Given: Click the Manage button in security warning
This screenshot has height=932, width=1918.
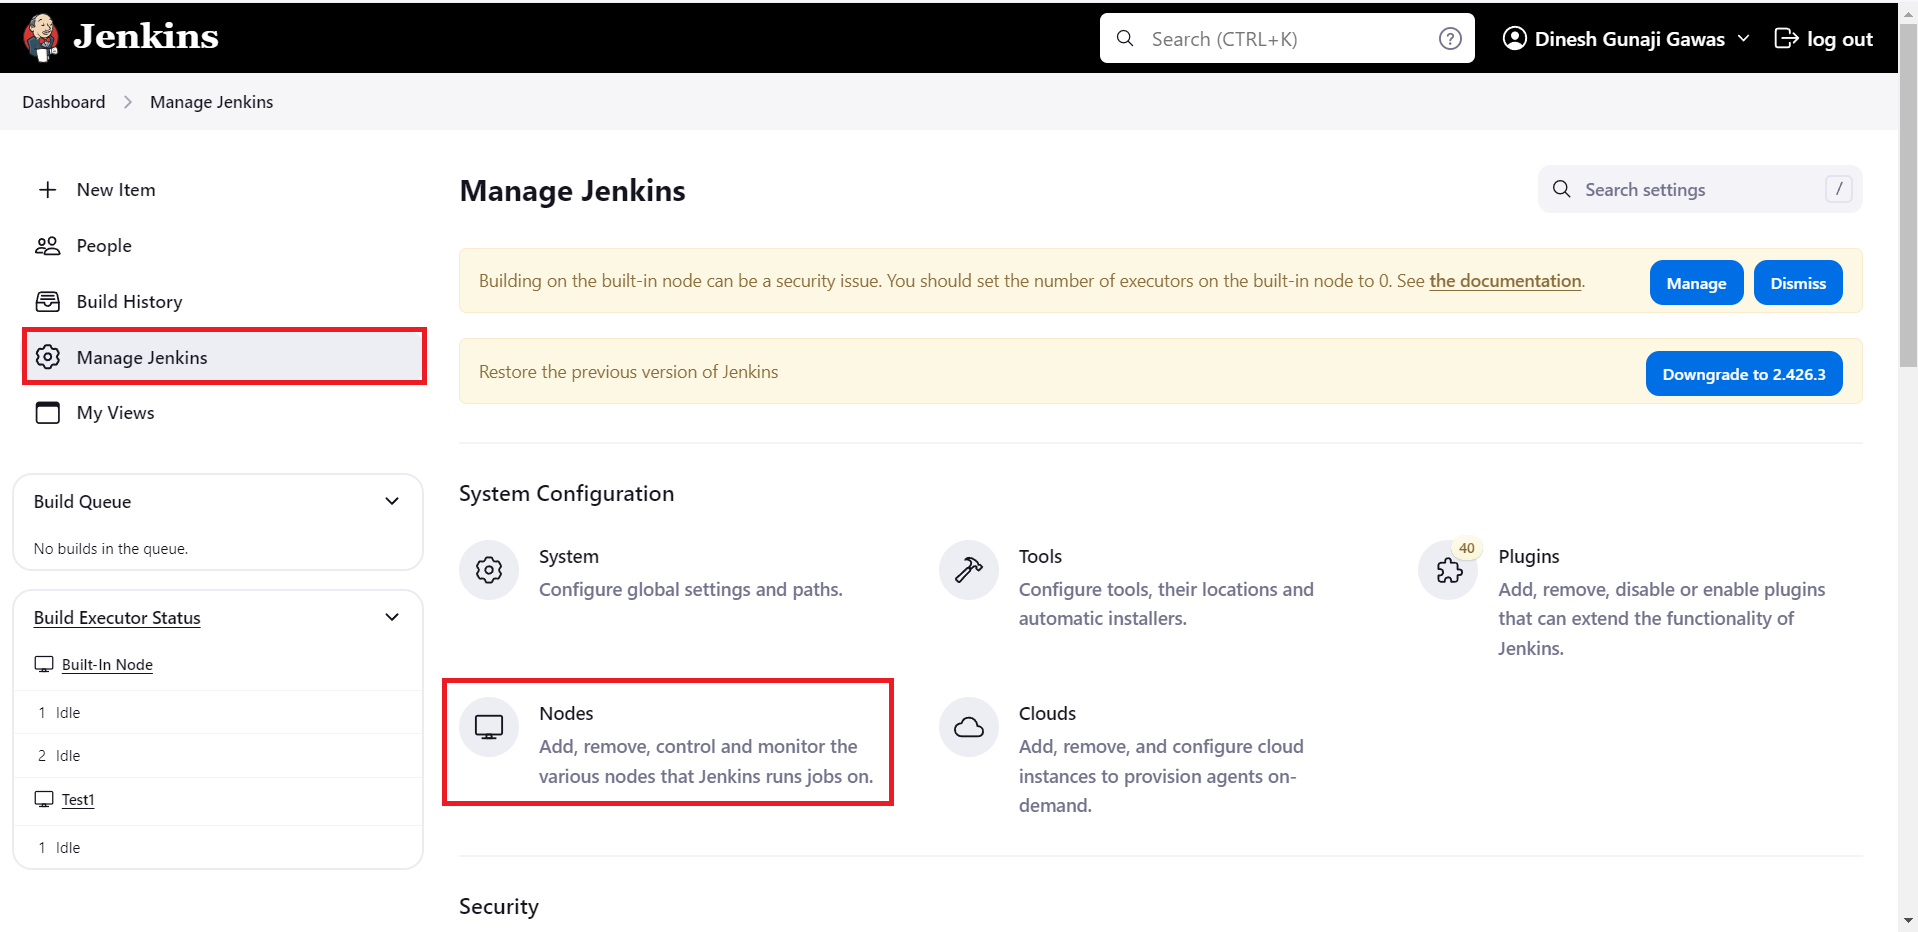Looking at the screenshot, I should pyautogui.click(x=1696, y=283).
